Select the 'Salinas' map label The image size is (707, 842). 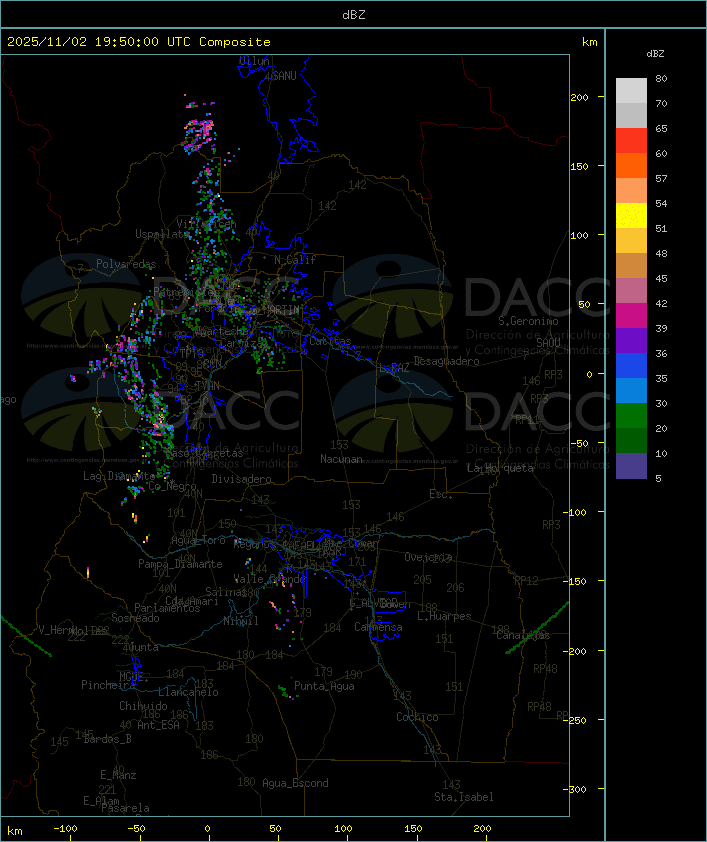pyautogui.click(x=225, y=592)
